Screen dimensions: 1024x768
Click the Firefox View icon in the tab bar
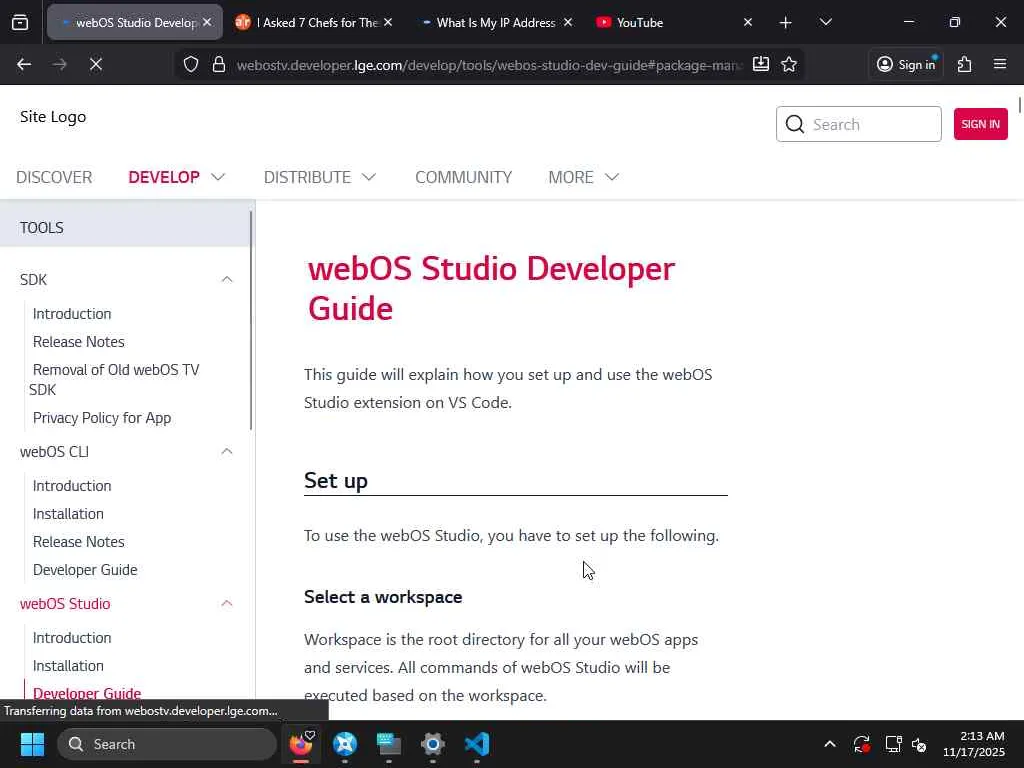(x=20, y=23)
